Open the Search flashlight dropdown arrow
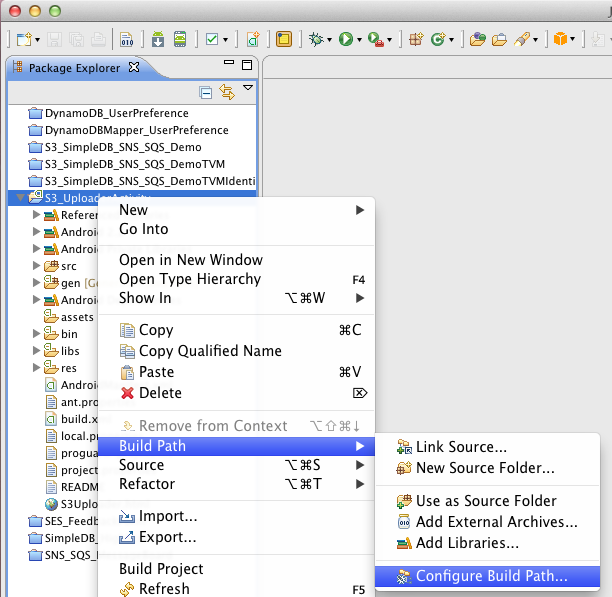This screenshot has width=612, height=597. click(x=536, y=40)
